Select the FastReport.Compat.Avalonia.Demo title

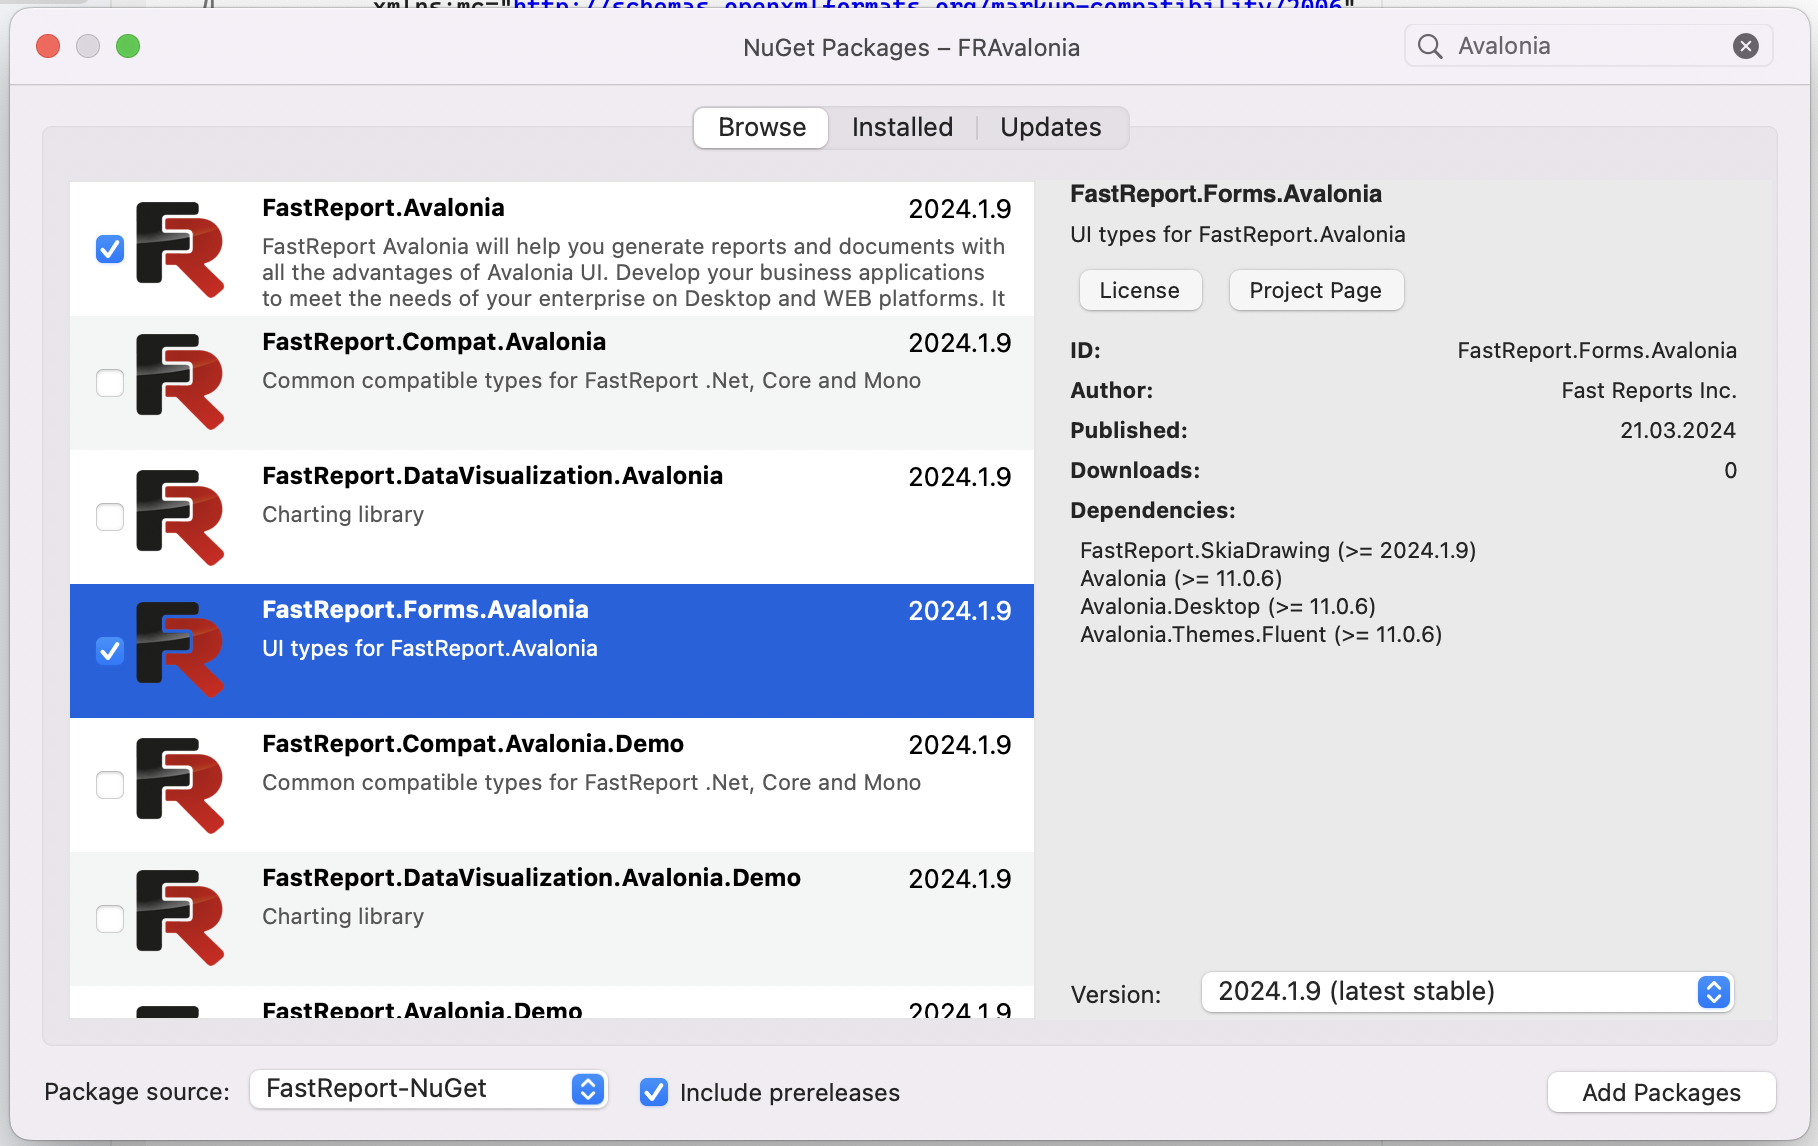473,744
